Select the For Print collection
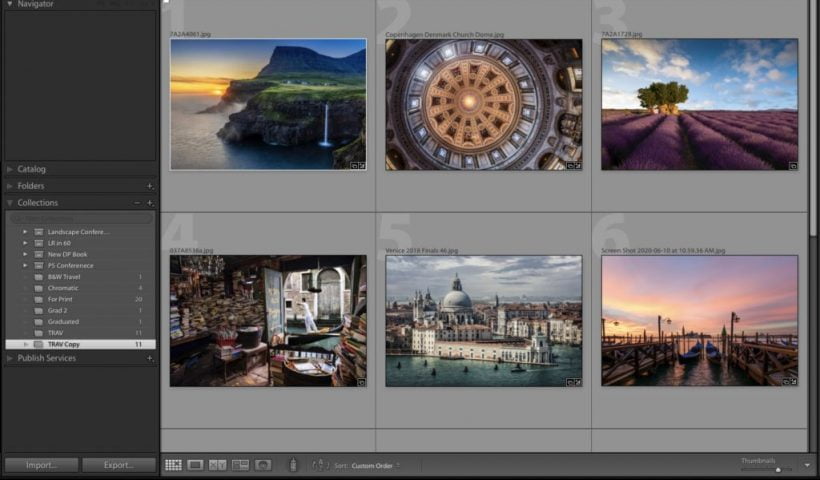 click(61, 299)
